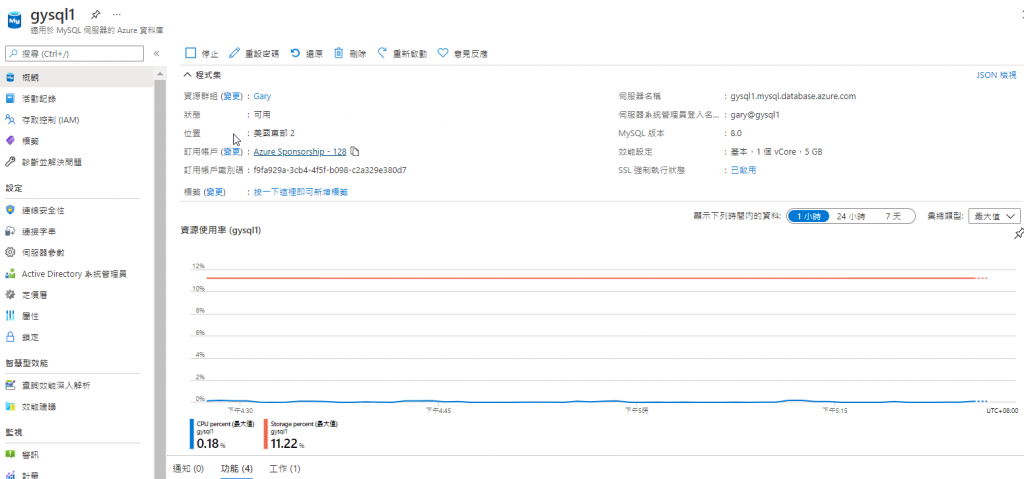Screen dimensions: 1024x479
Task: Pin resource usage chart to dashboard
Action: (1017, 234)
